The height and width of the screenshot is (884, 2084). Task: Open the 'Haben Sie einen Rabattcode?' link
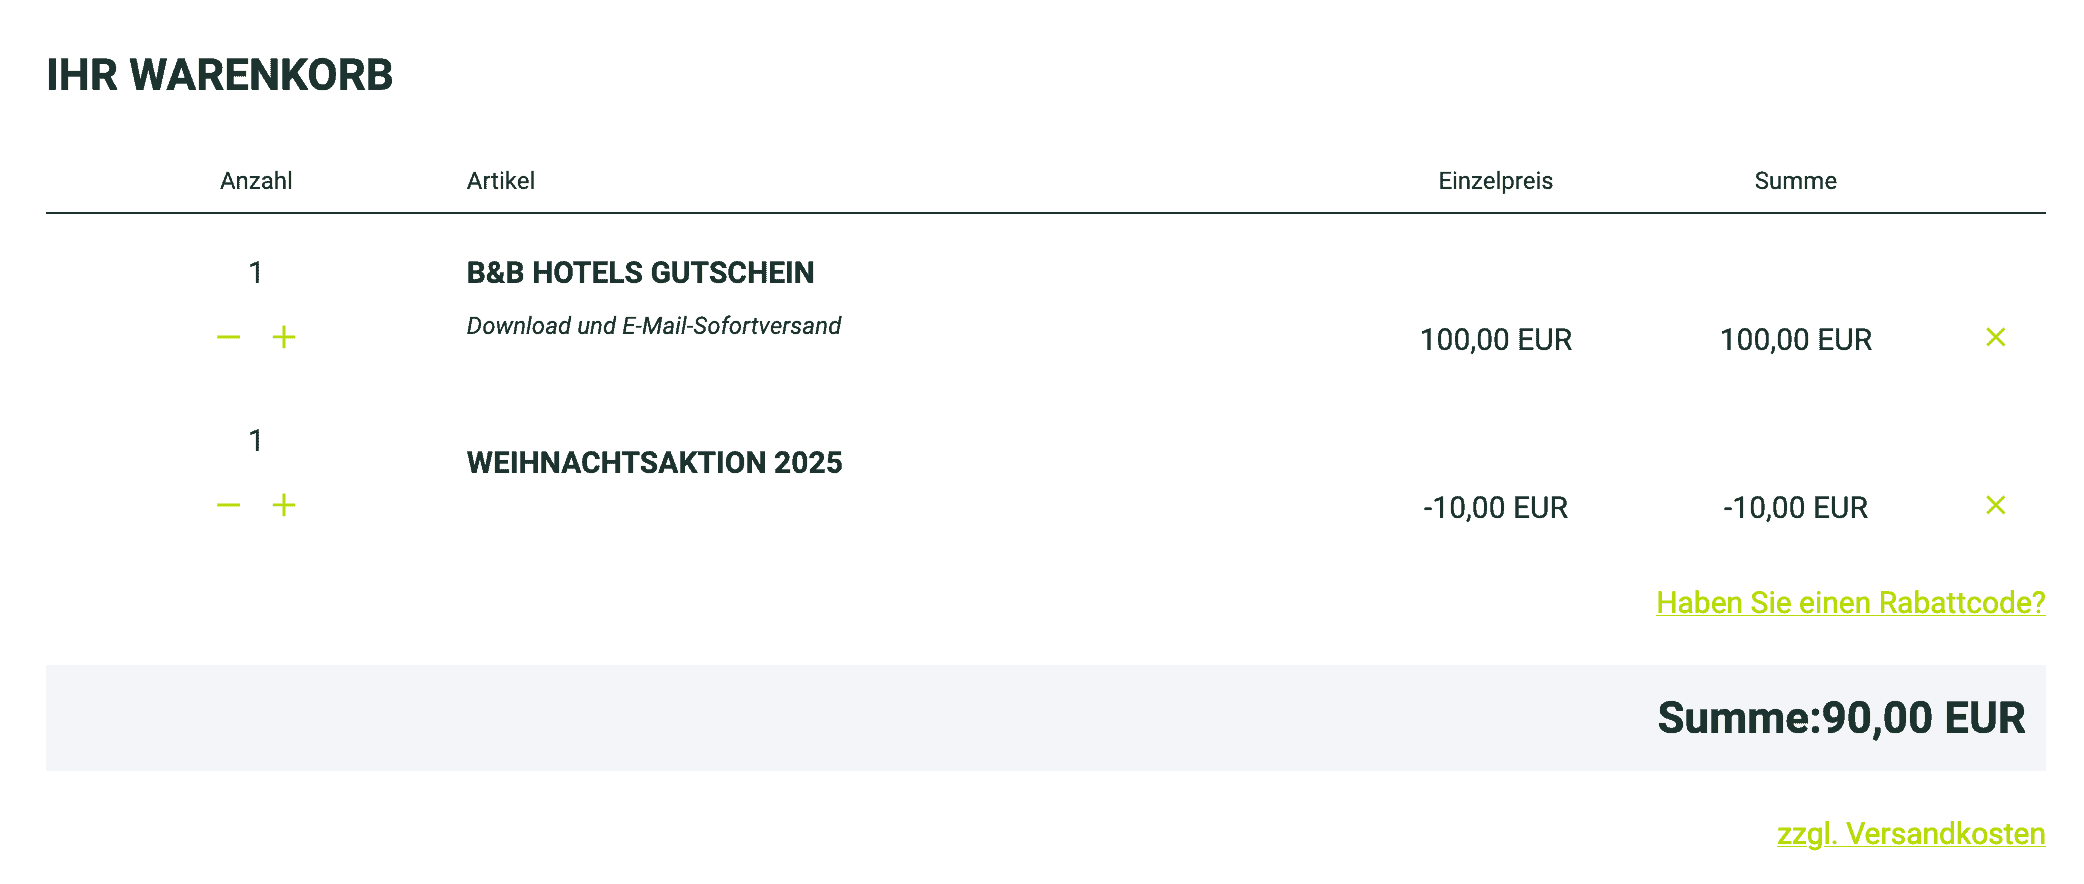[1850, 603]
